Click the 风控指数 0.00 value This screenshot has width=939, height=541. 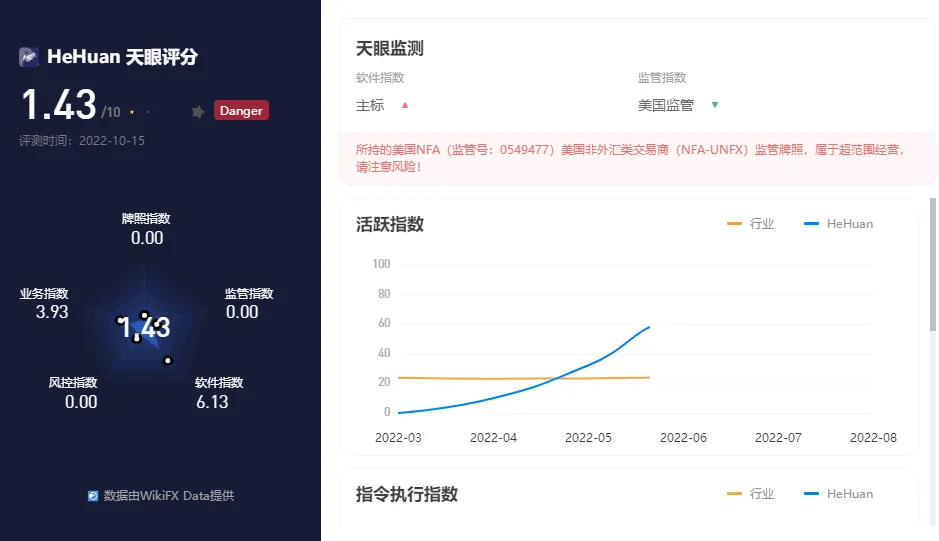click(x=81, y=401)
